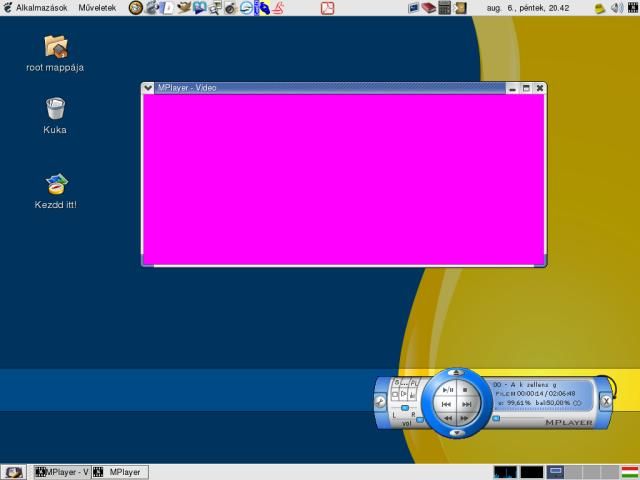
Task: Click the small square button in MPlayer panel
Action: coord(395,395)
